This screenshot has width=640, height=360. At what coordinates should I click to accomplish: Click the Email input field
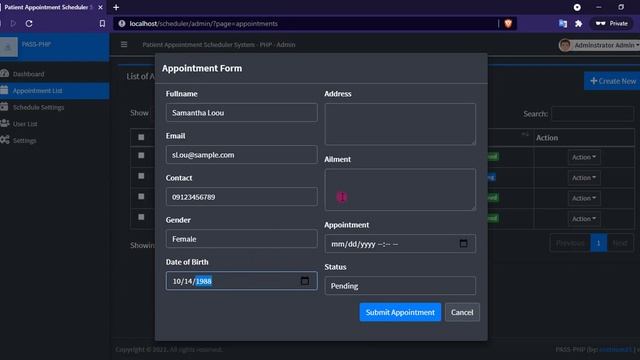point(241,155)
